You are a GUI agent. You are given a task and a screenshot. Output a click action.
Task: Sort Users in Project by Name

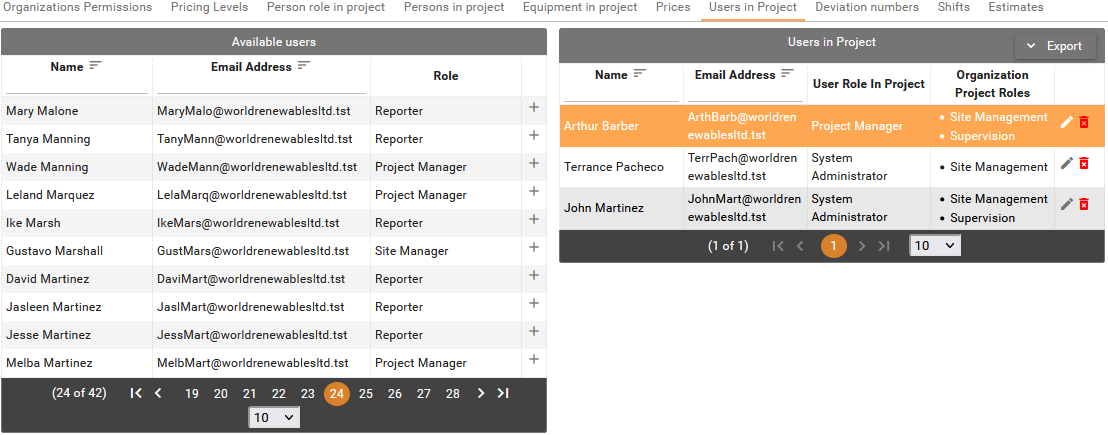click(640, 73)
